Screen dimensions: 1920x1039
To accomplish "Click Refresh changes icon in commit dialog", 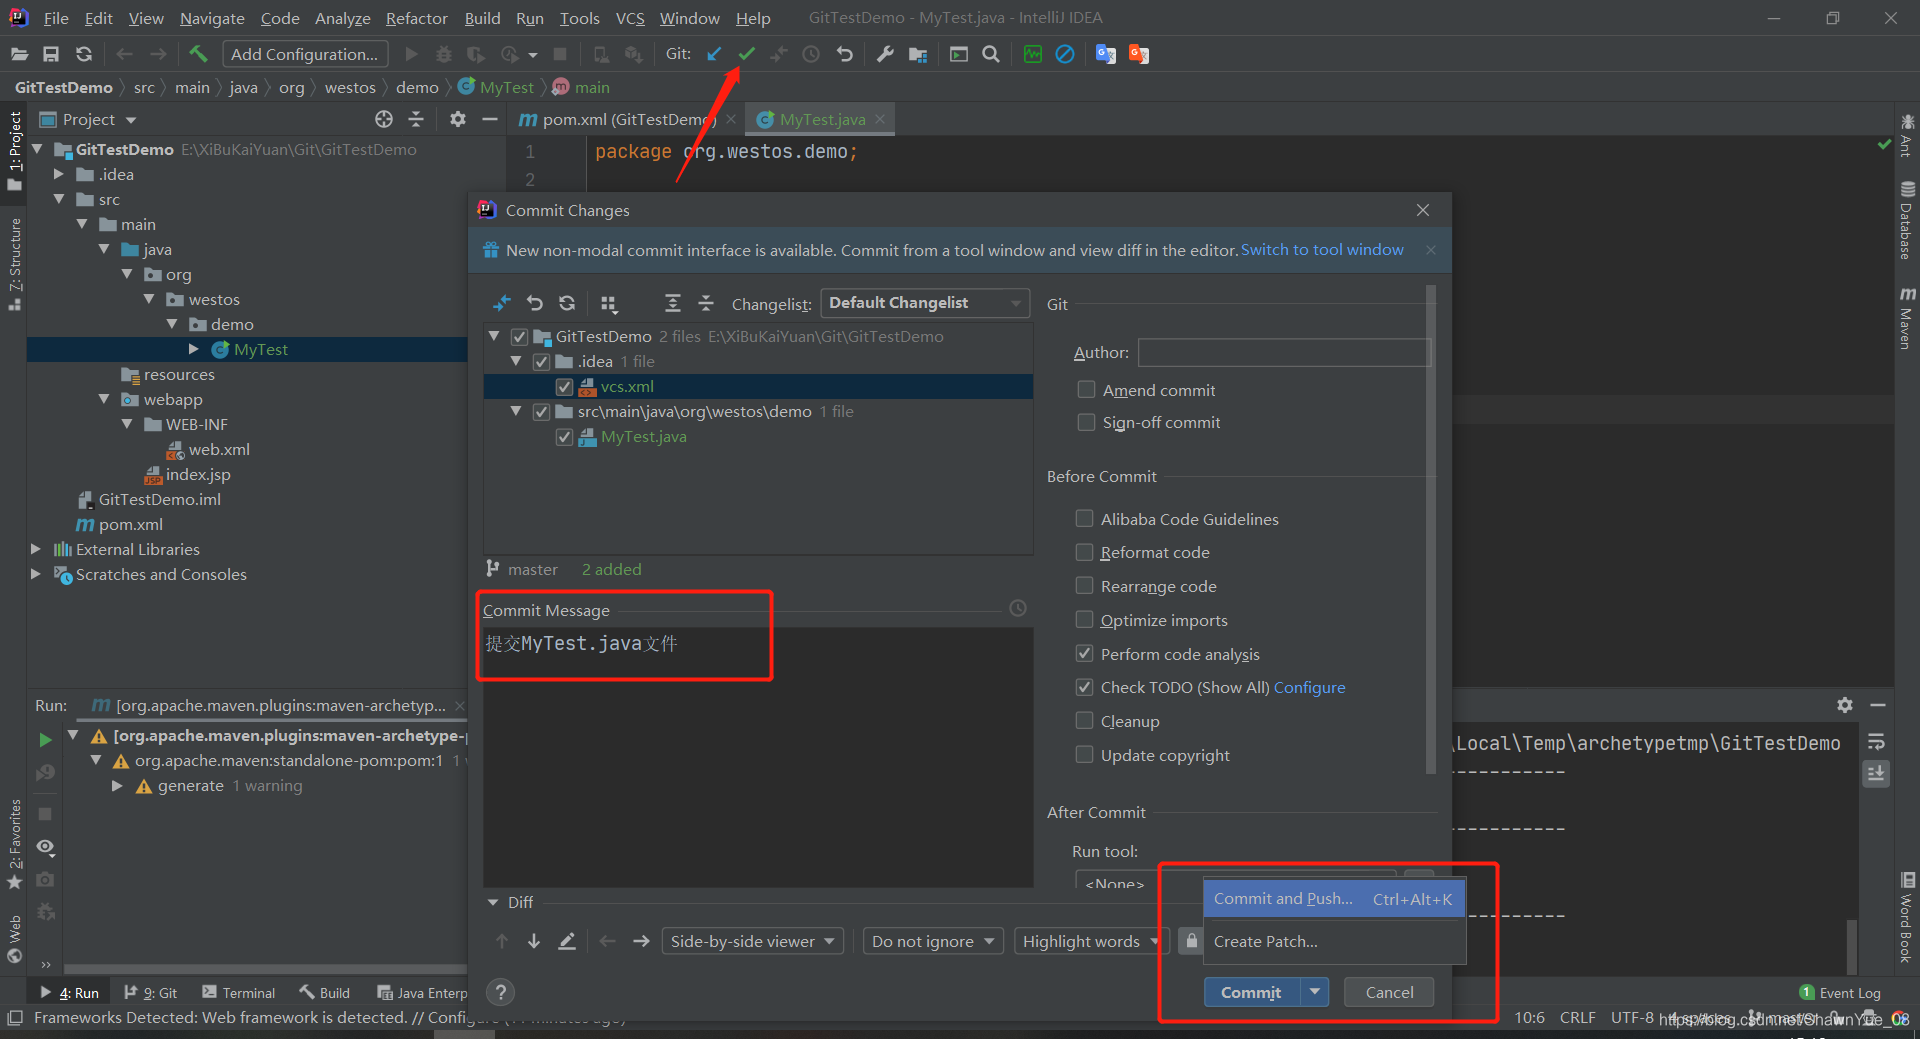I will click(567, 303).
